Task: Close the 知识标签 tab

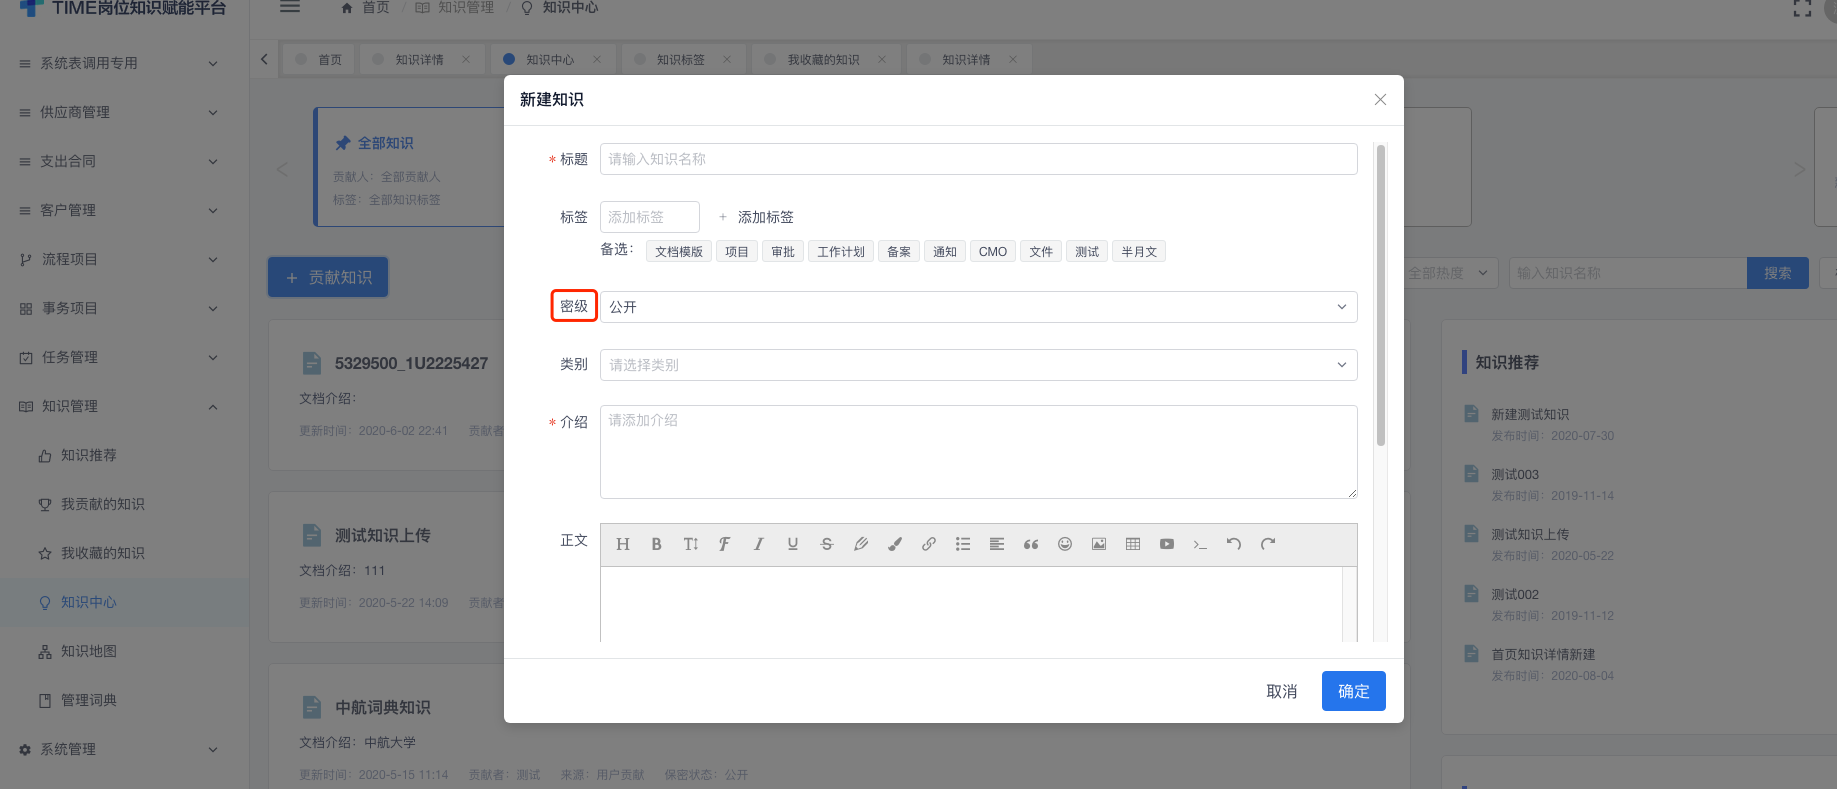Action: [x=727, y=59]
